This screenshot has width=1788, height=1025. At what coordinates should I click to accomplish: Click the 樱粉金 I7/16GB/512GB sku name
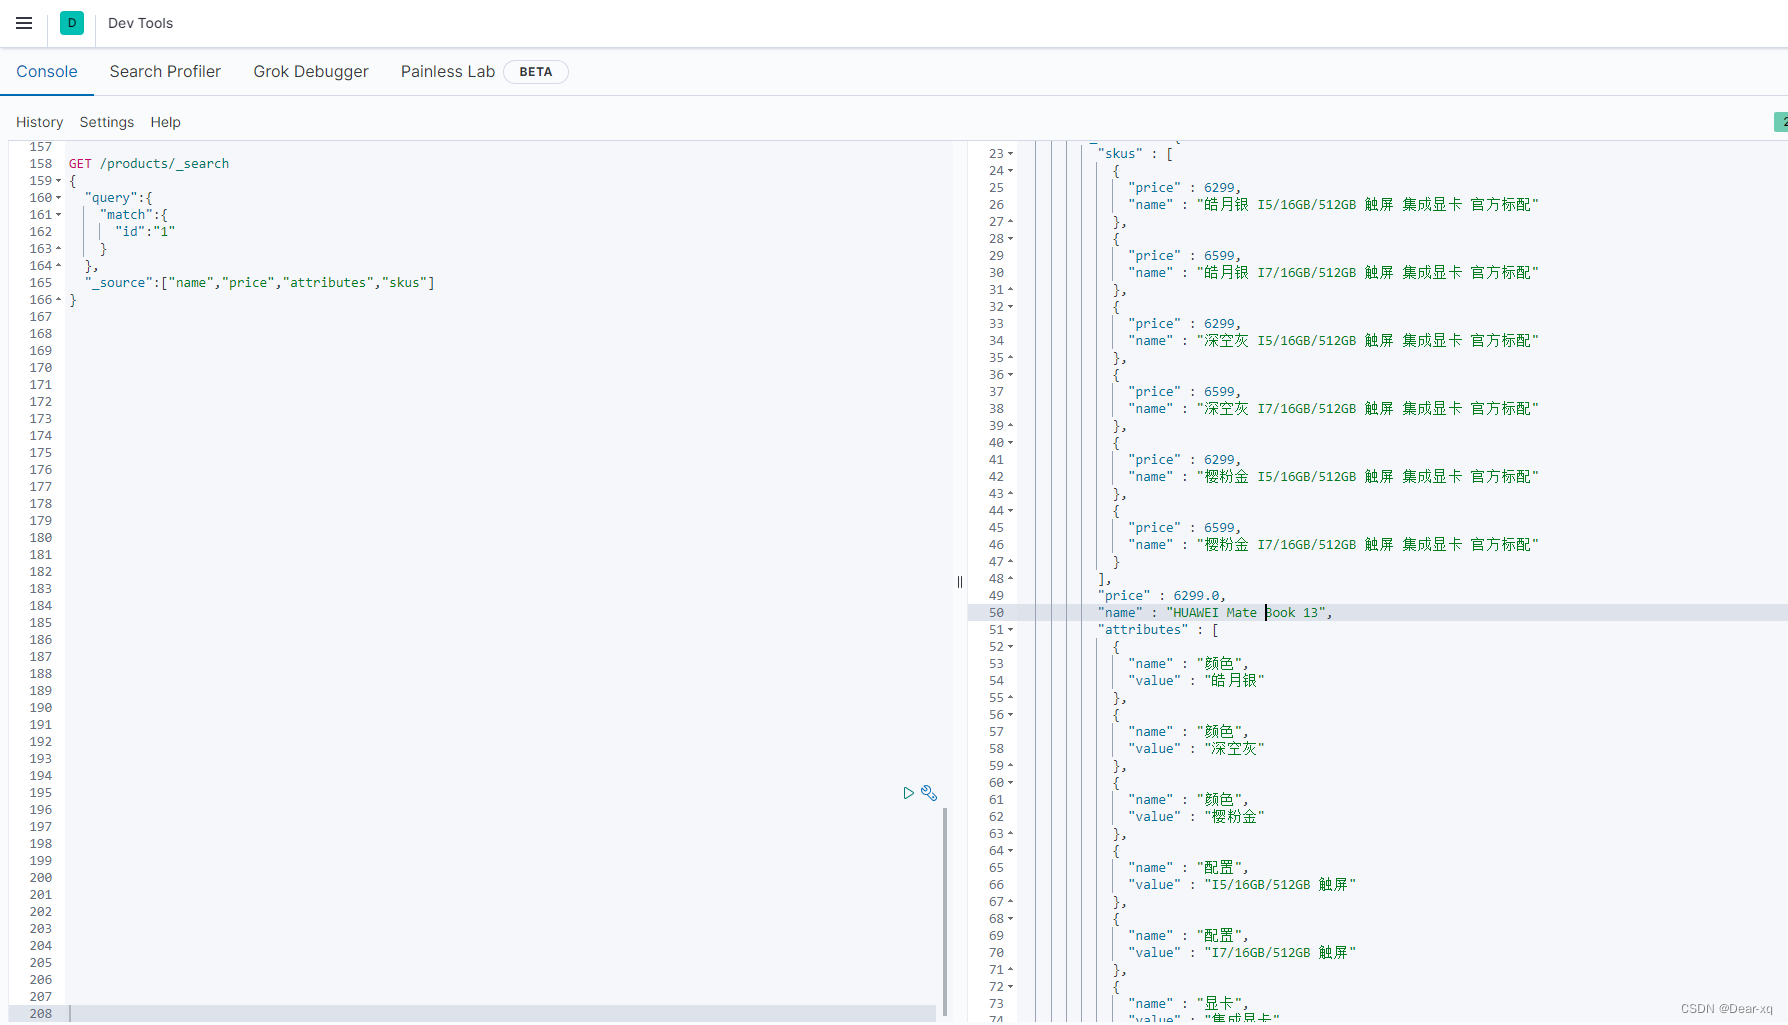1367,545
